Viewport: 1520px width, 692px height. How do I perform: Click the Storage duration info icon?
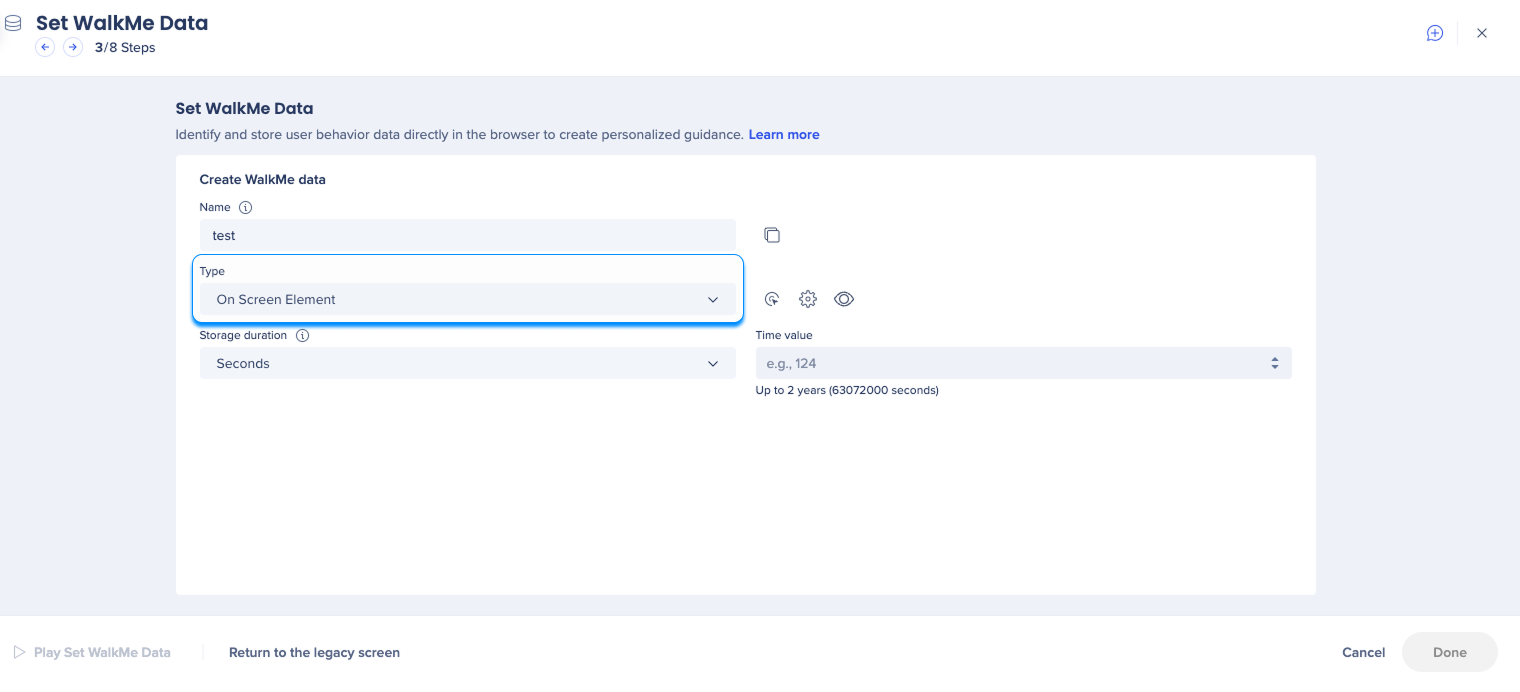click(303, 336)
